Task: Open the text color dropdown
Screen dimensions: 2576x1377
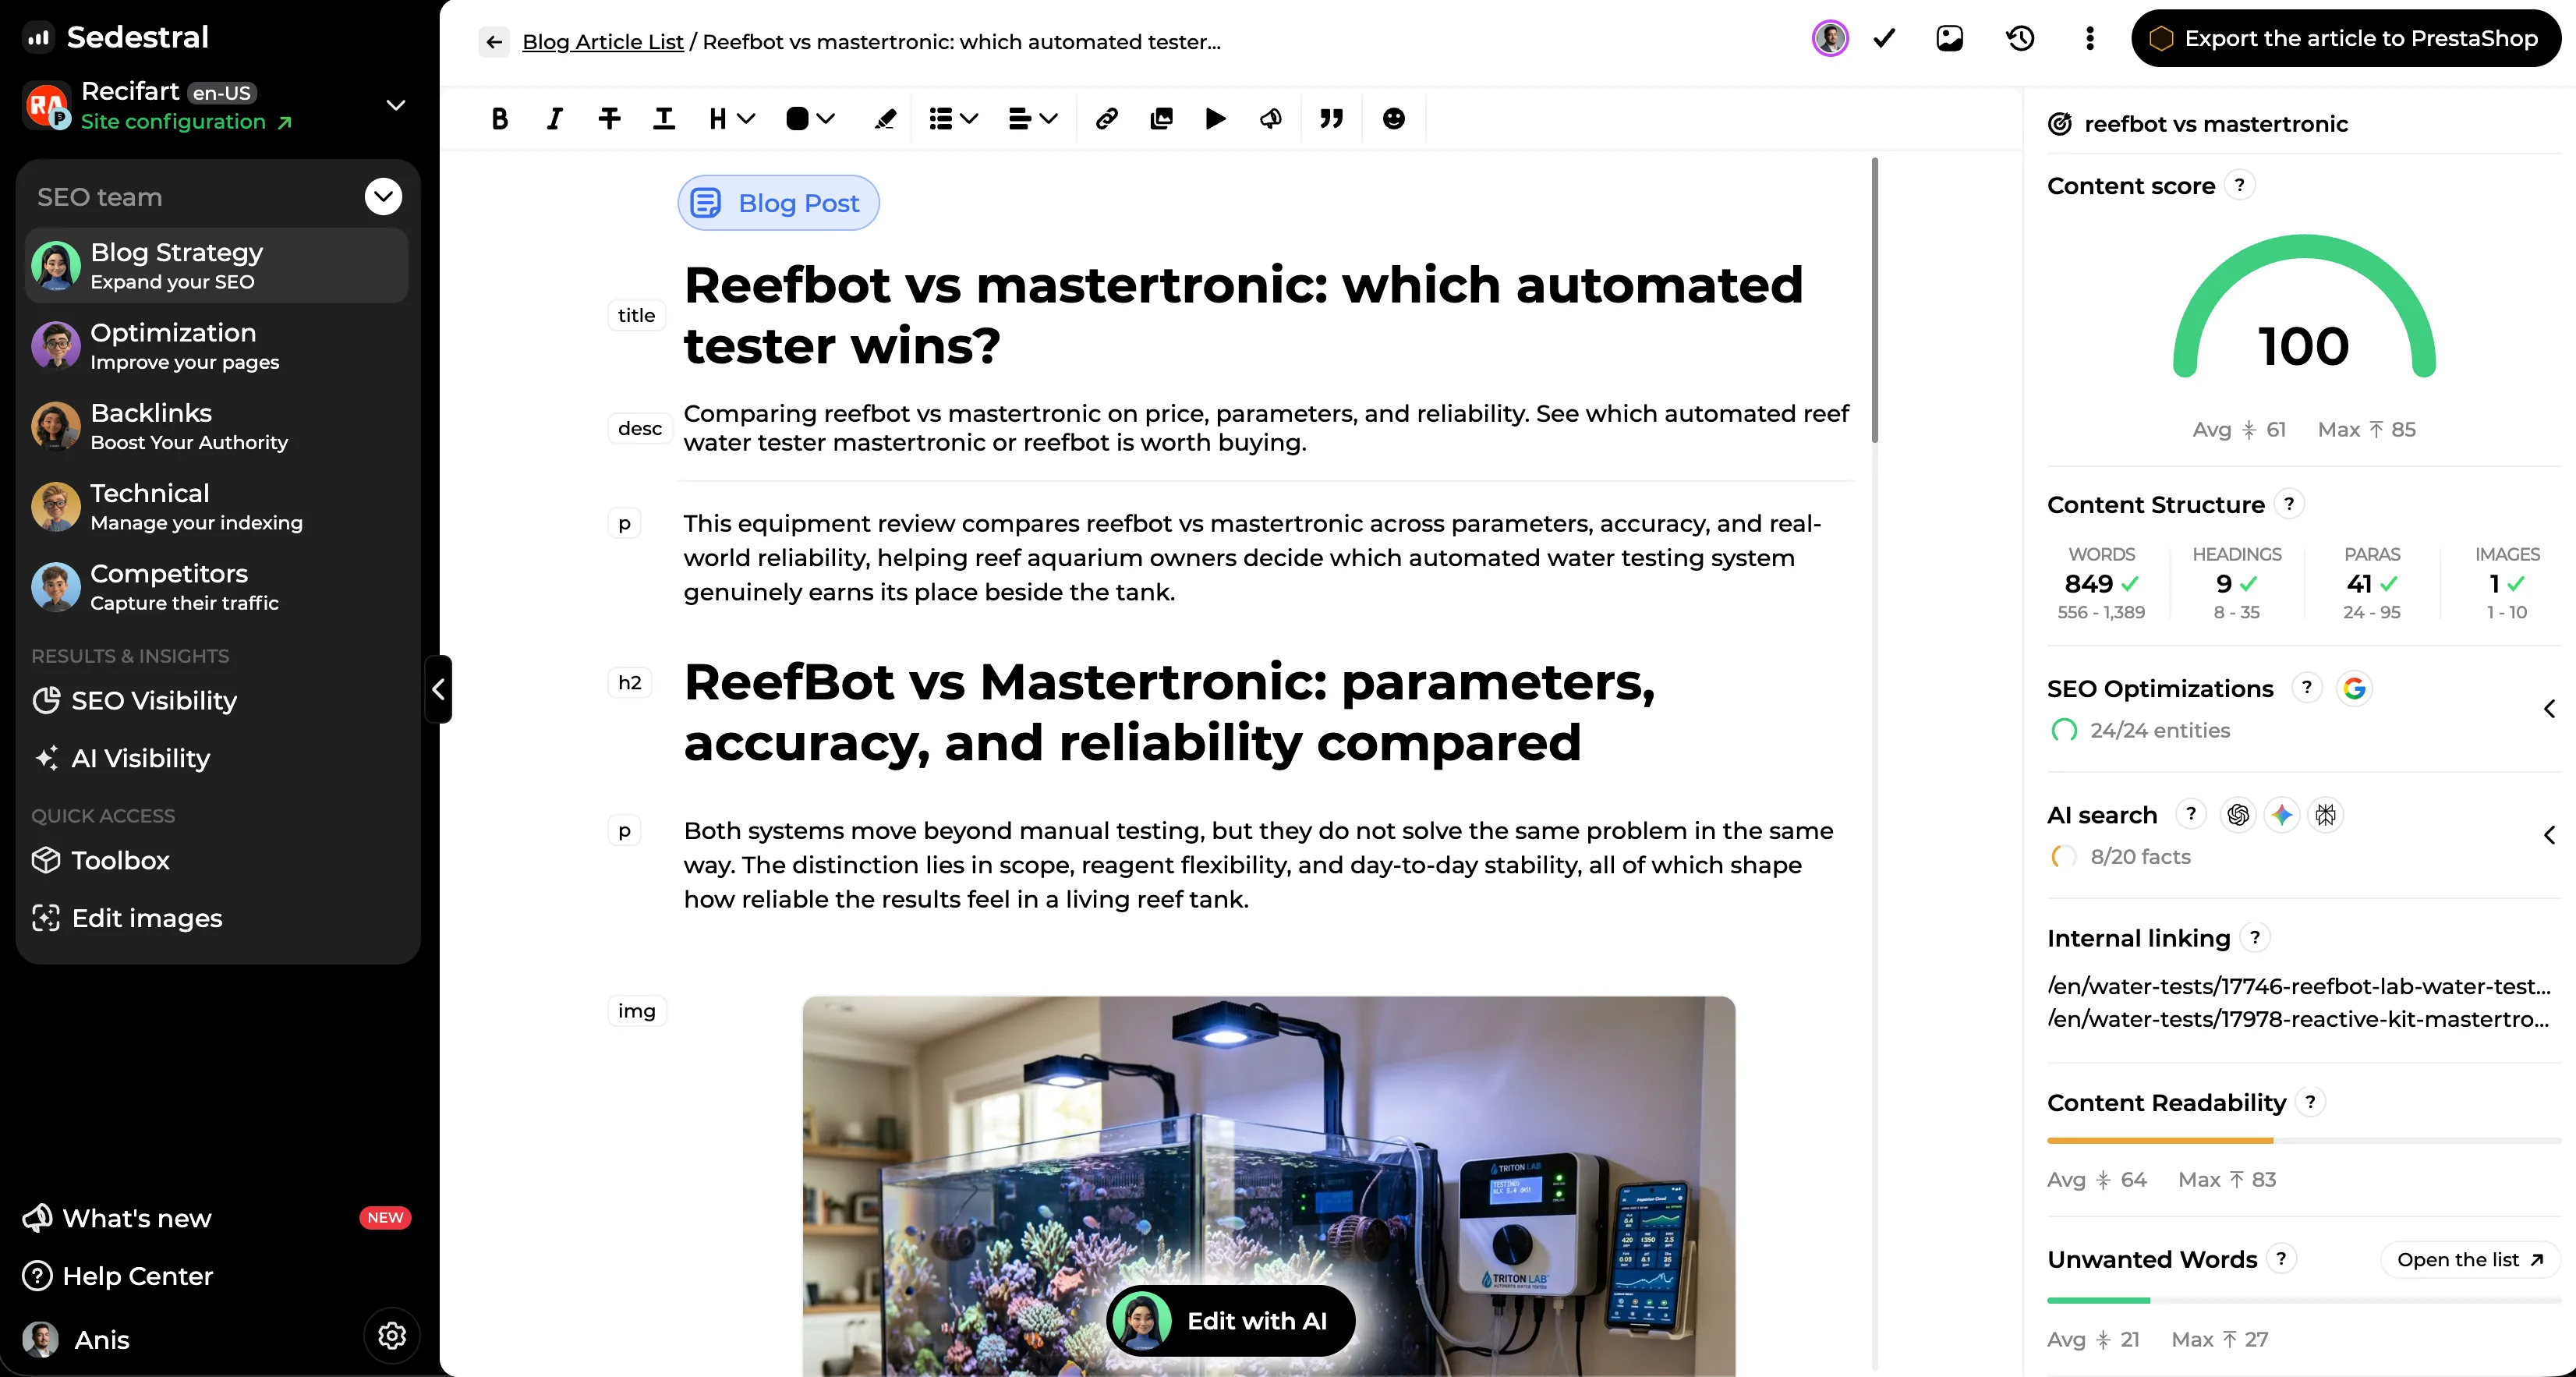Action: (x=810, y=119)
